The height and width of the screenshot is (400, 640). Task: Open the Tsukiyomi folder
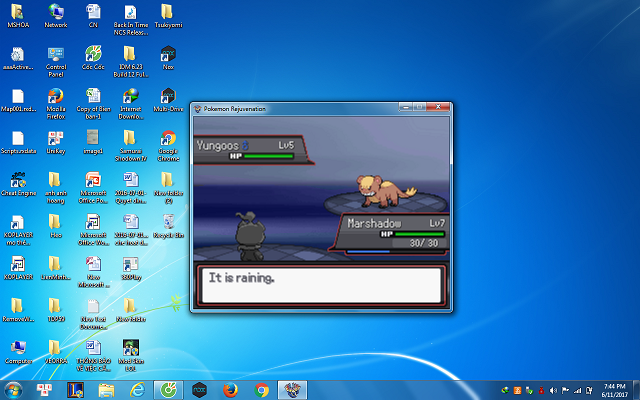pos(168,16)
